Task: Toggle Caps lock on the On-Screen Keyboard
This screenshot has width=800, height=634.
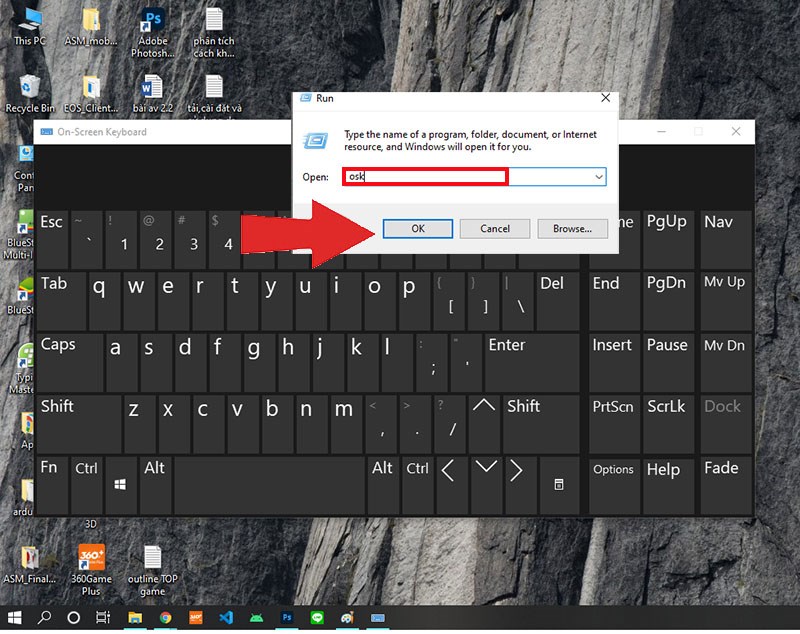Action: pos(70,362)
